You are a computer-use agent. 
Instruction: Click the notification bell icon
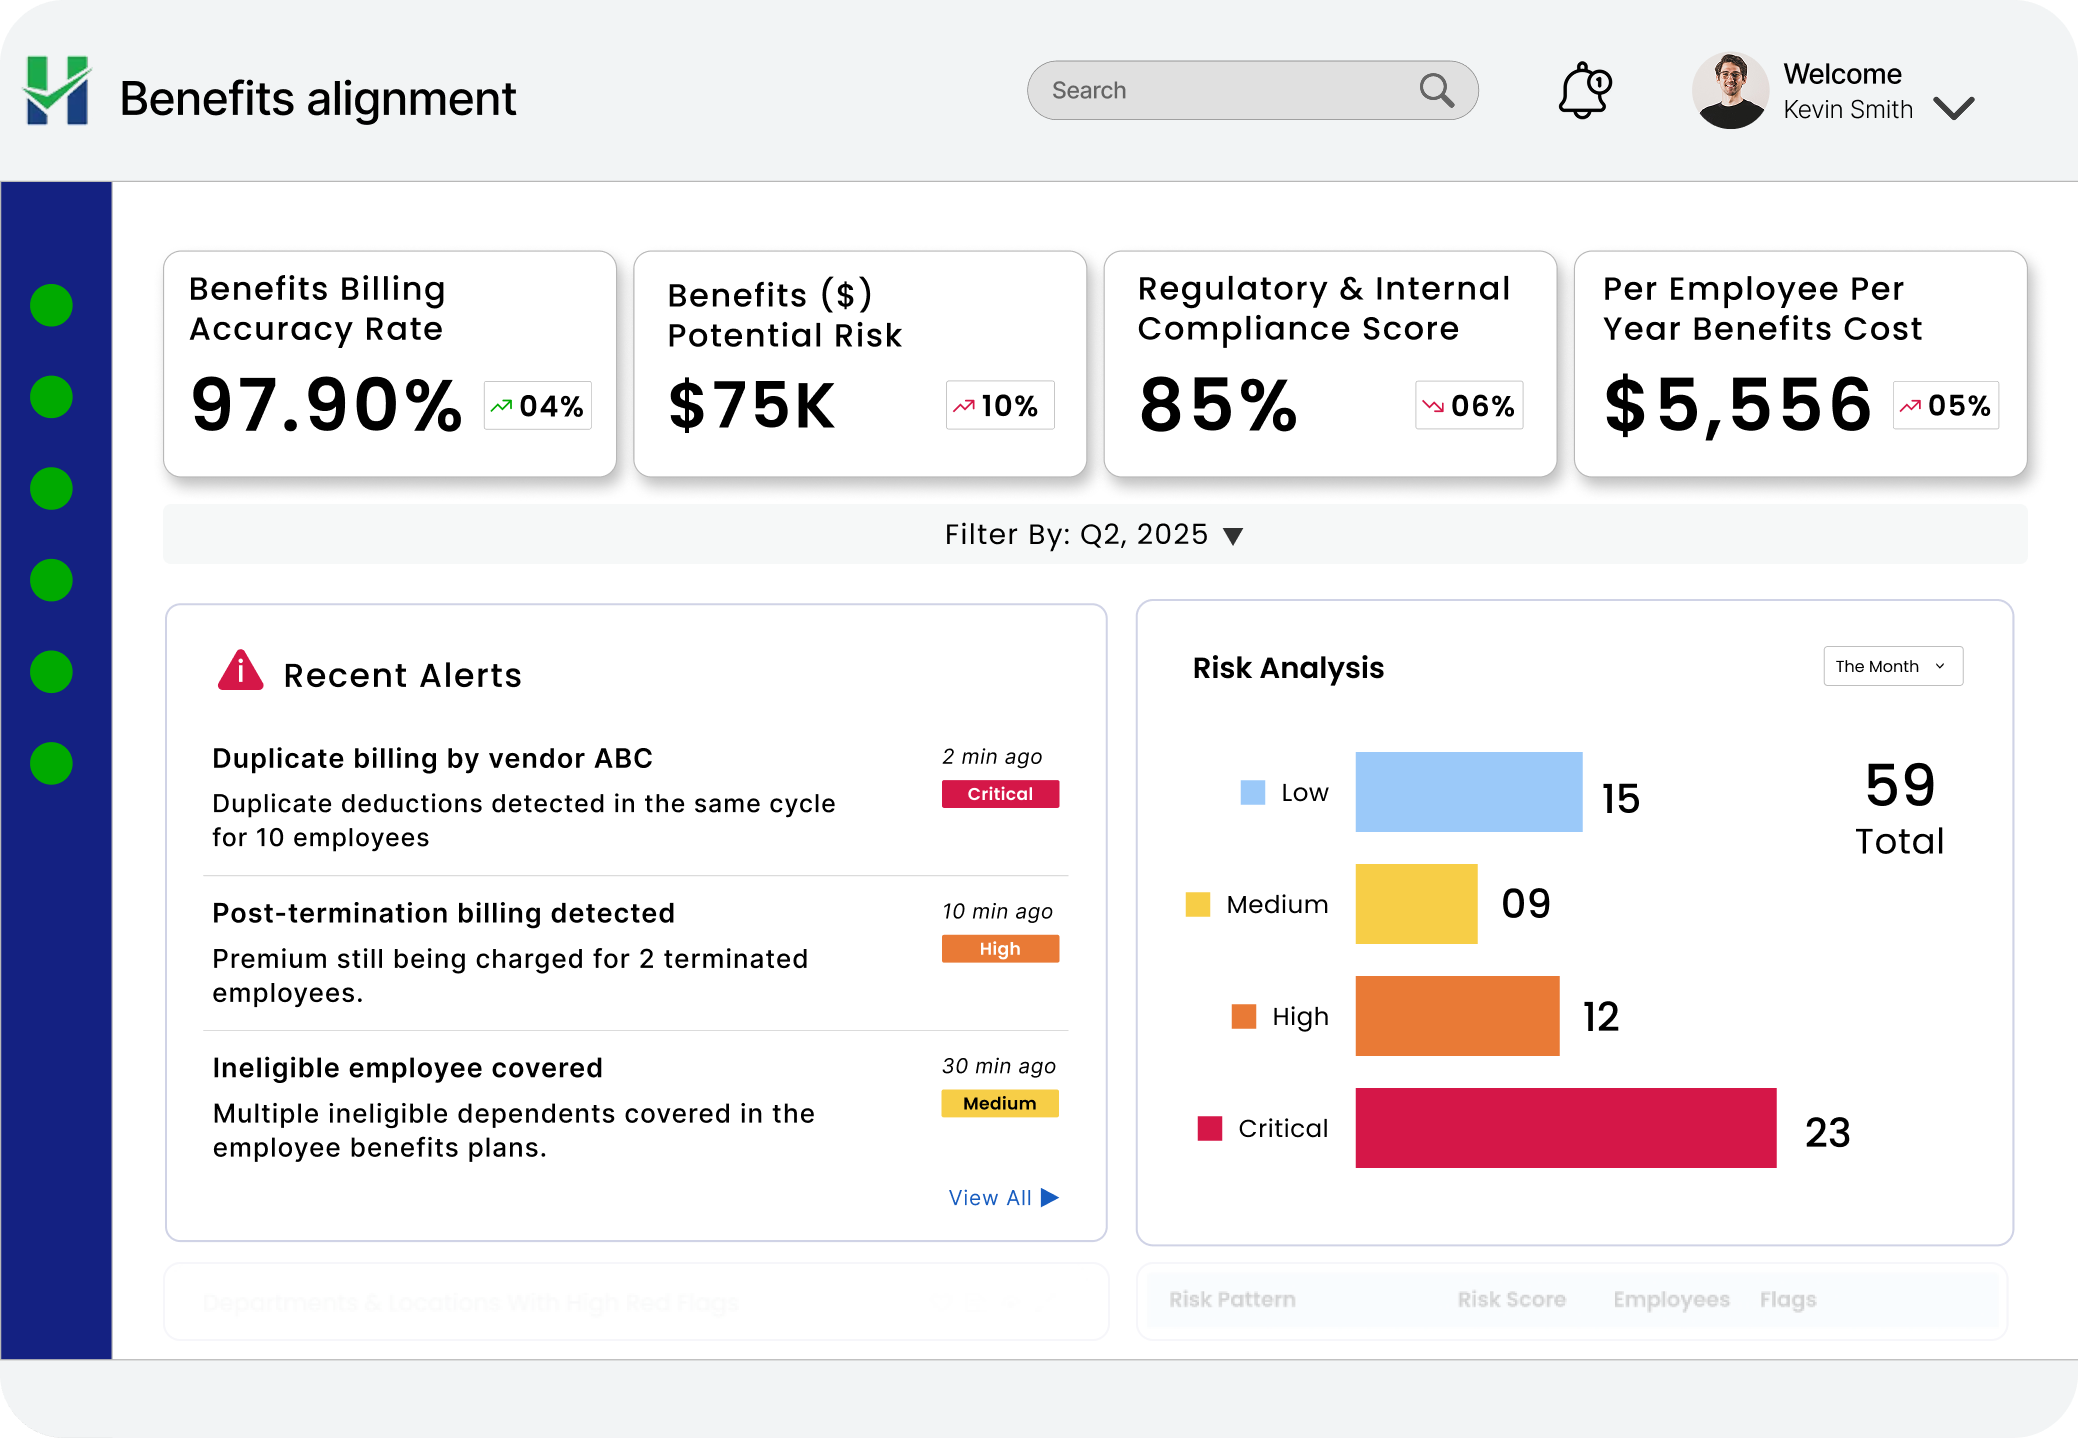click(1585, 91)
